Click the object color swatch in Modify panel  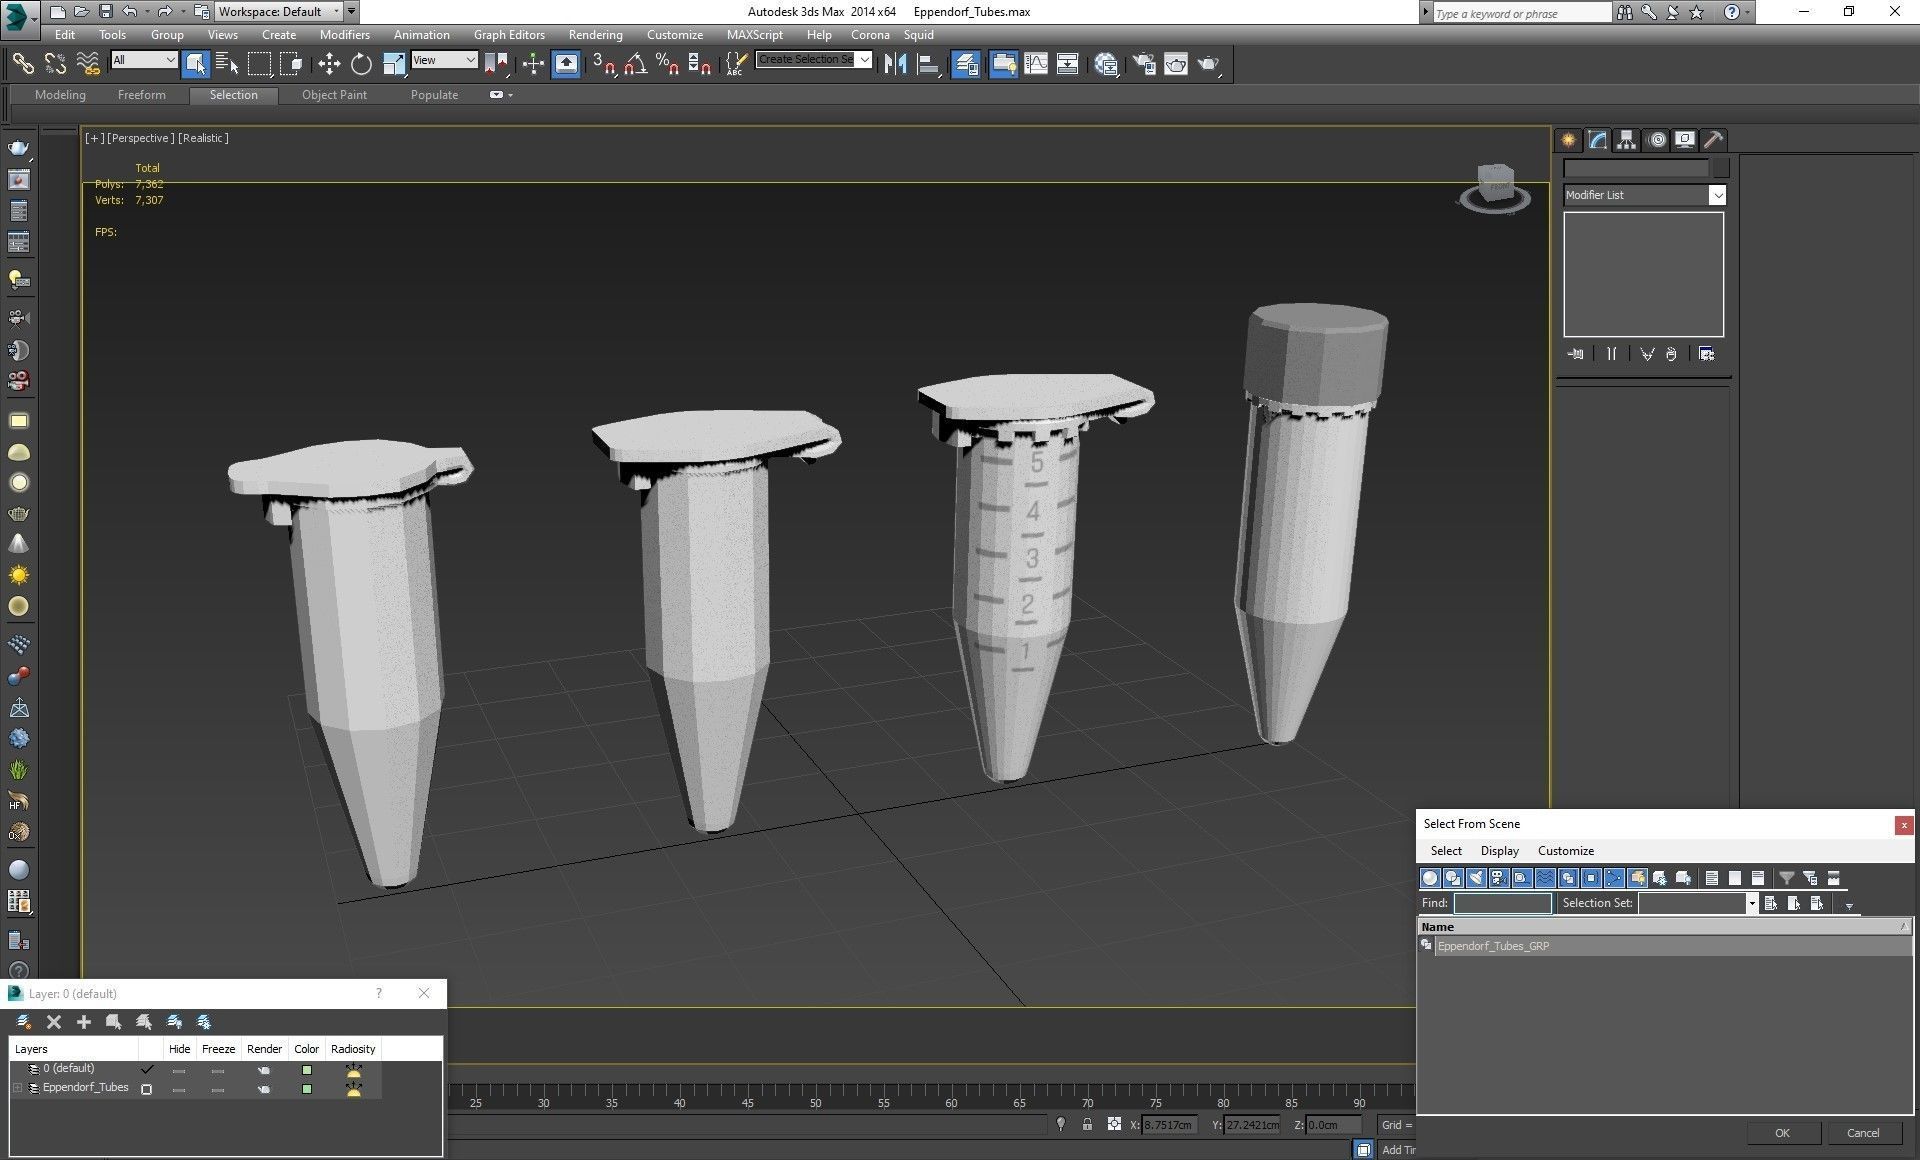coord(1720,168)
